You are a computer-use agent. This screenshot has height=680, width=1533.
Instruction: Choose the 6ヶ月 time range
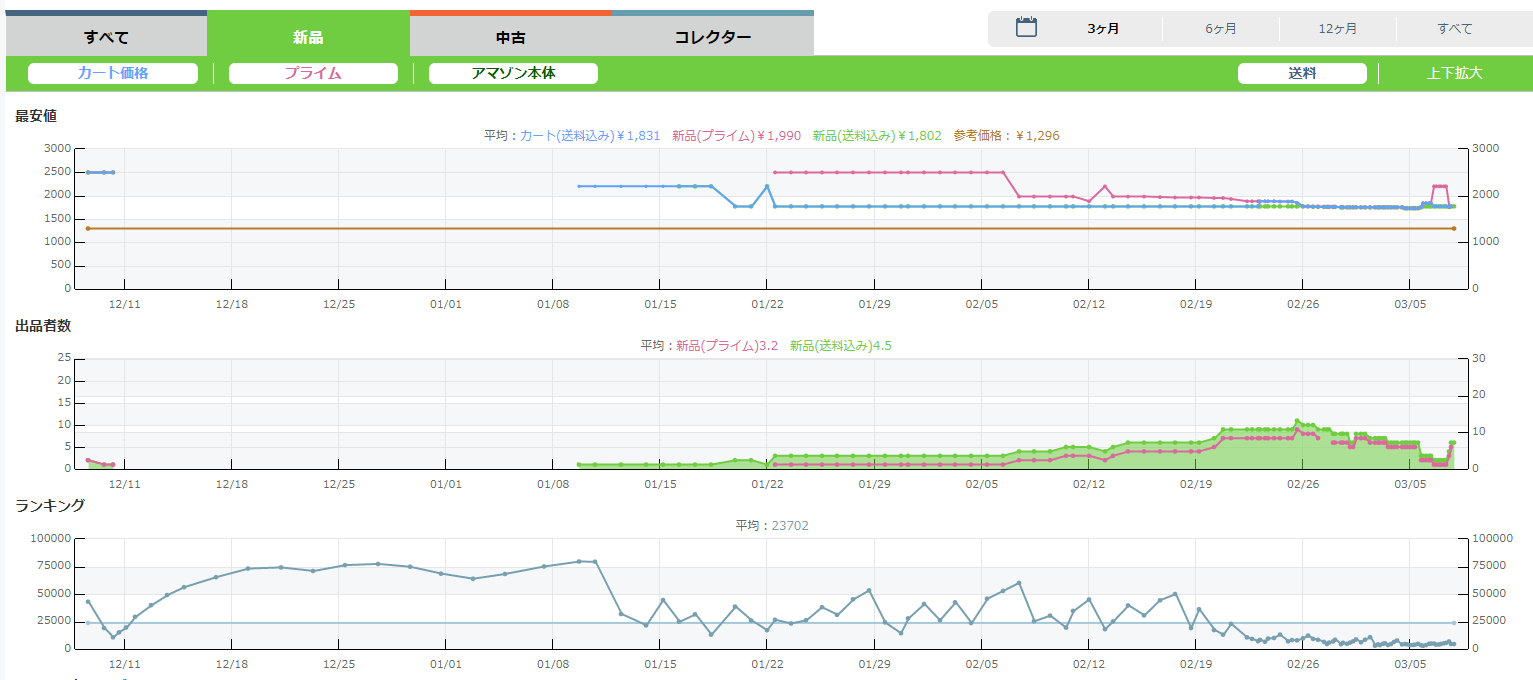(1220, 29)
